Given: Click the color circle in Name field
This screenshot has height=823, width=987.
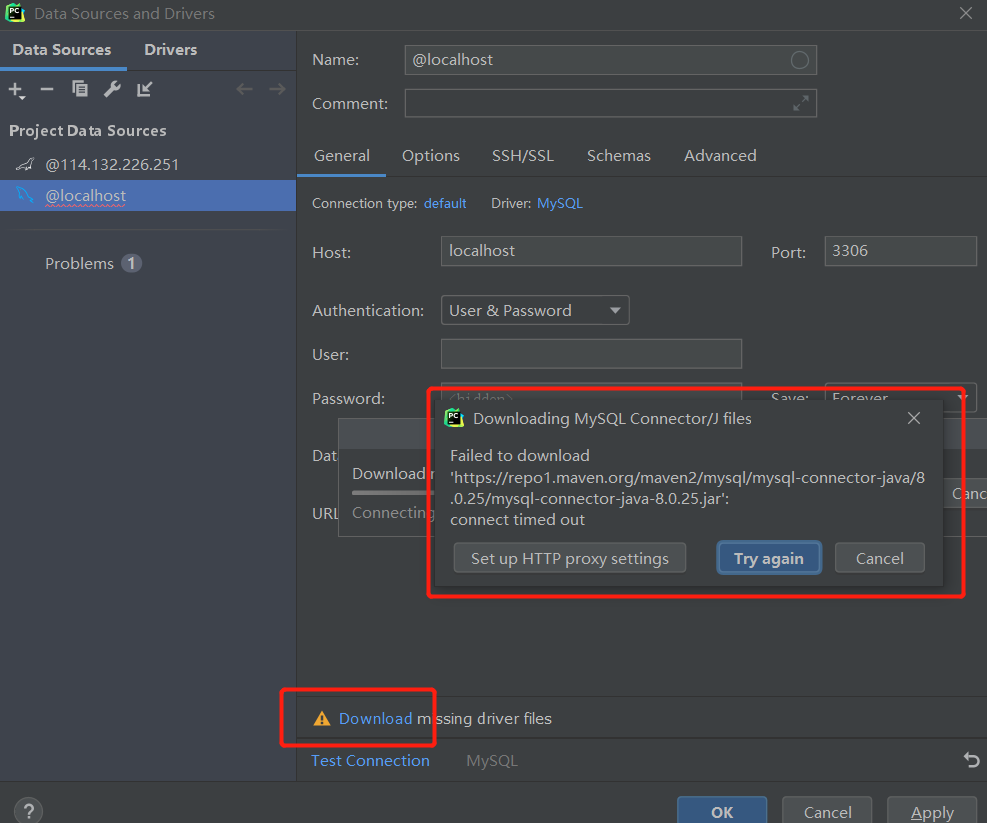Looking at the screenshot, I should tap(799, 60).
